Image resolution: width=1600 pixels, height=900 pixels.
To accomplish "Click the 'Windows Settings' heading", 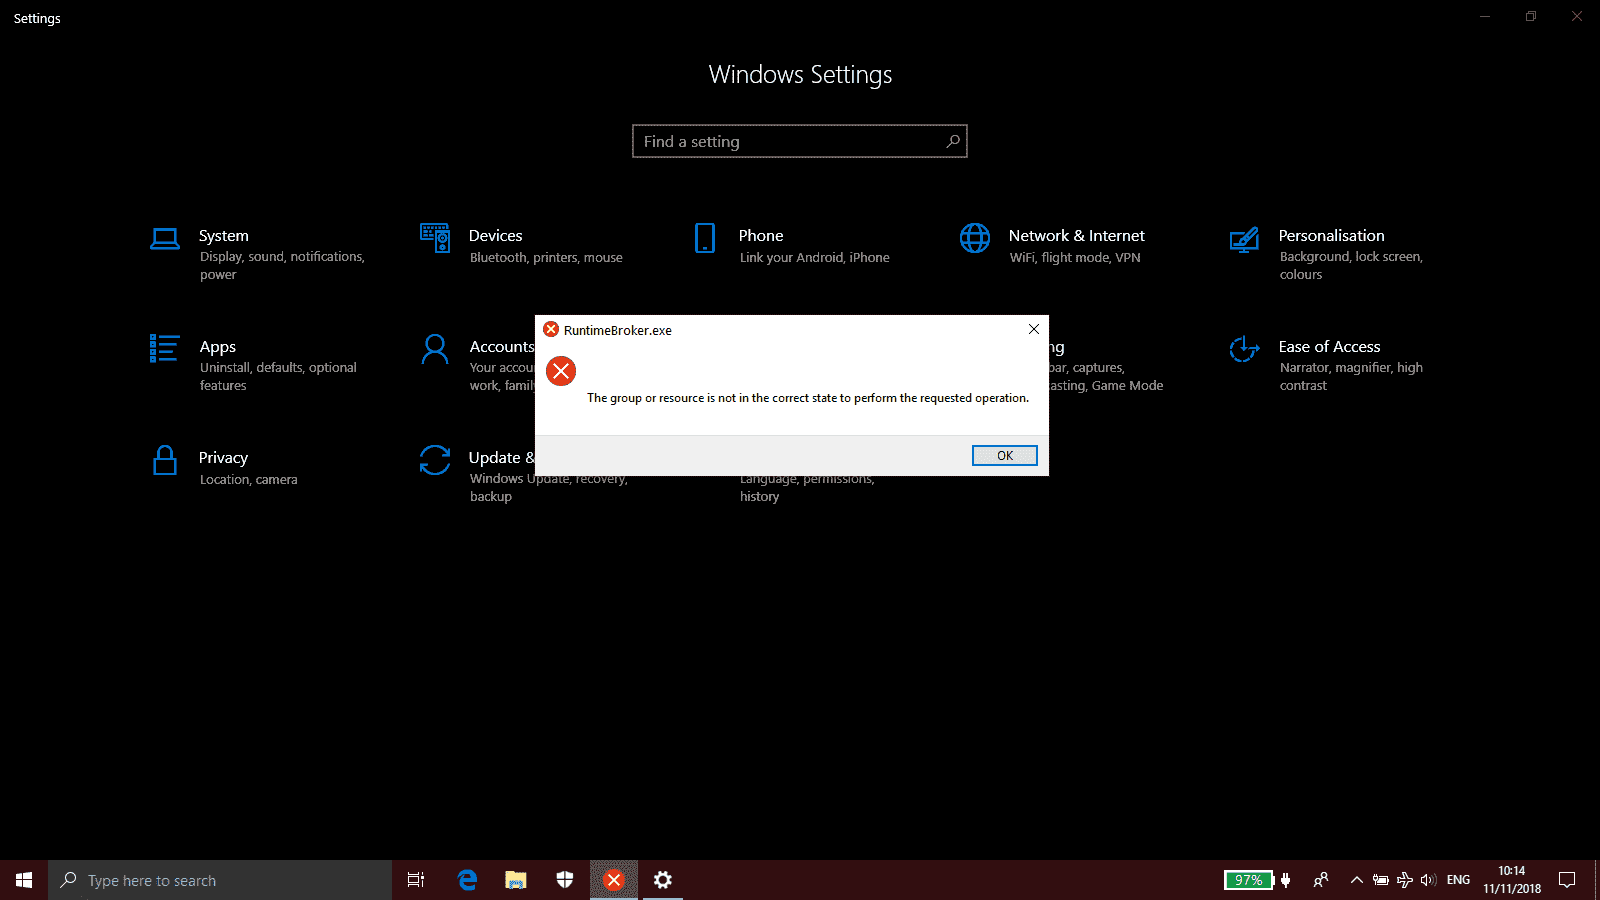I will (x=800, y=75).
